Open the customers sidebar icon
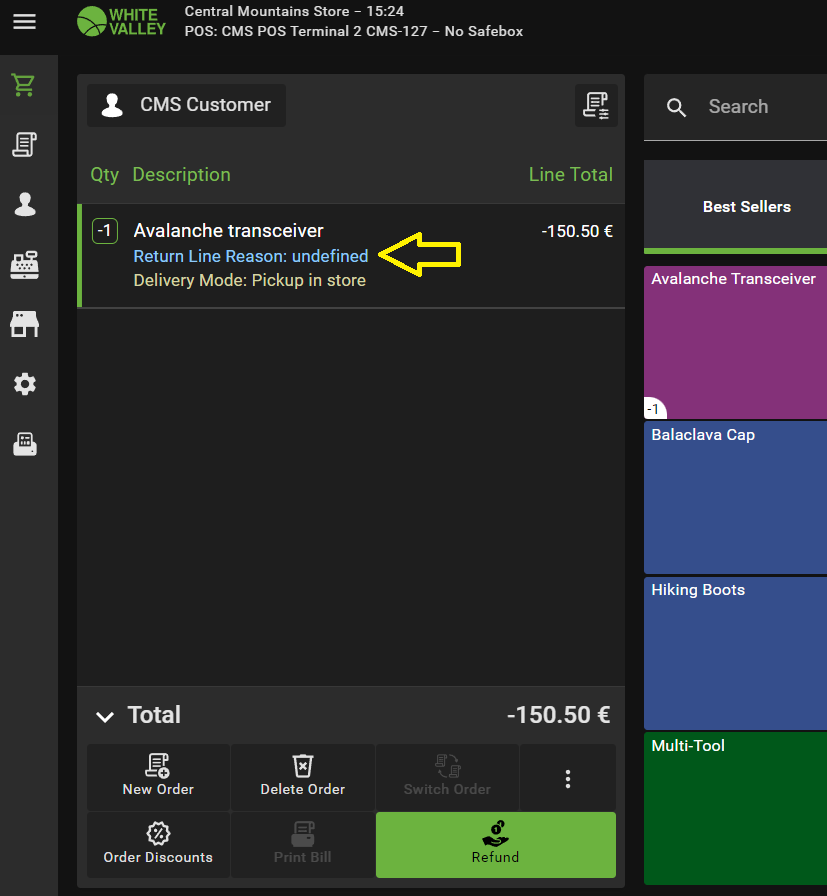 click(x=24, y=205)
